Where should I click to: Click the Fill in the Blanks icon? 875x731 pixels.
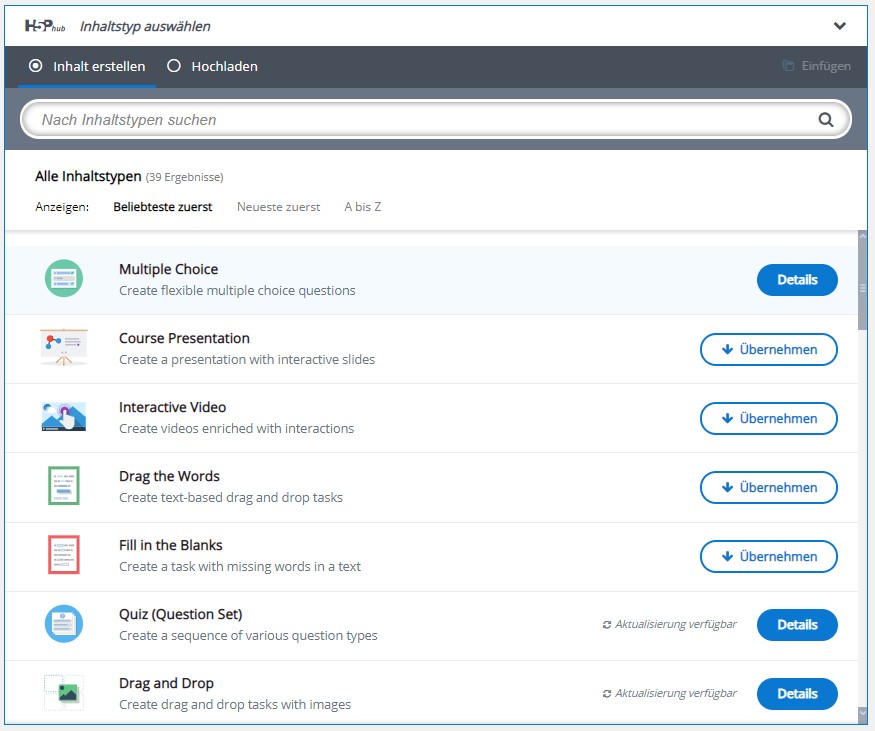(x=64, y=555)
